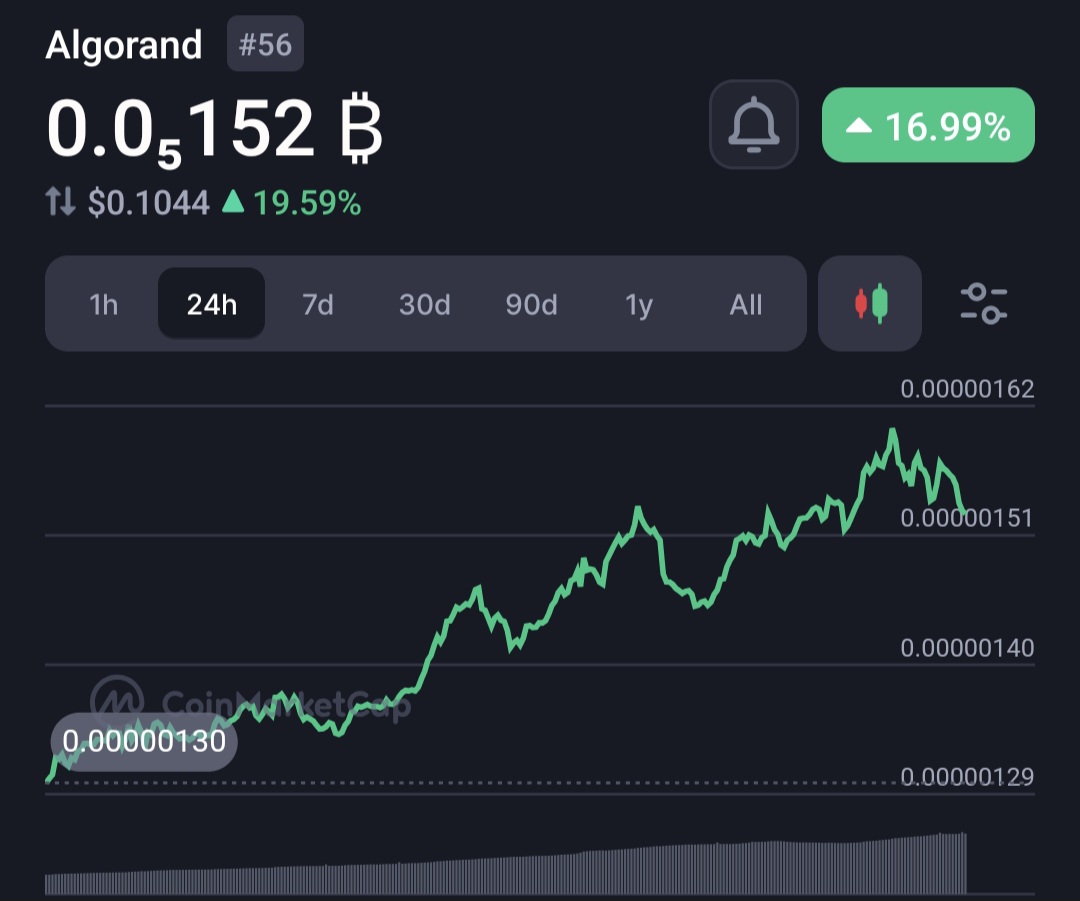The width and height of the screenshot is (1080, 901).
Task: View the 1y price history
Action: point(639,304)
